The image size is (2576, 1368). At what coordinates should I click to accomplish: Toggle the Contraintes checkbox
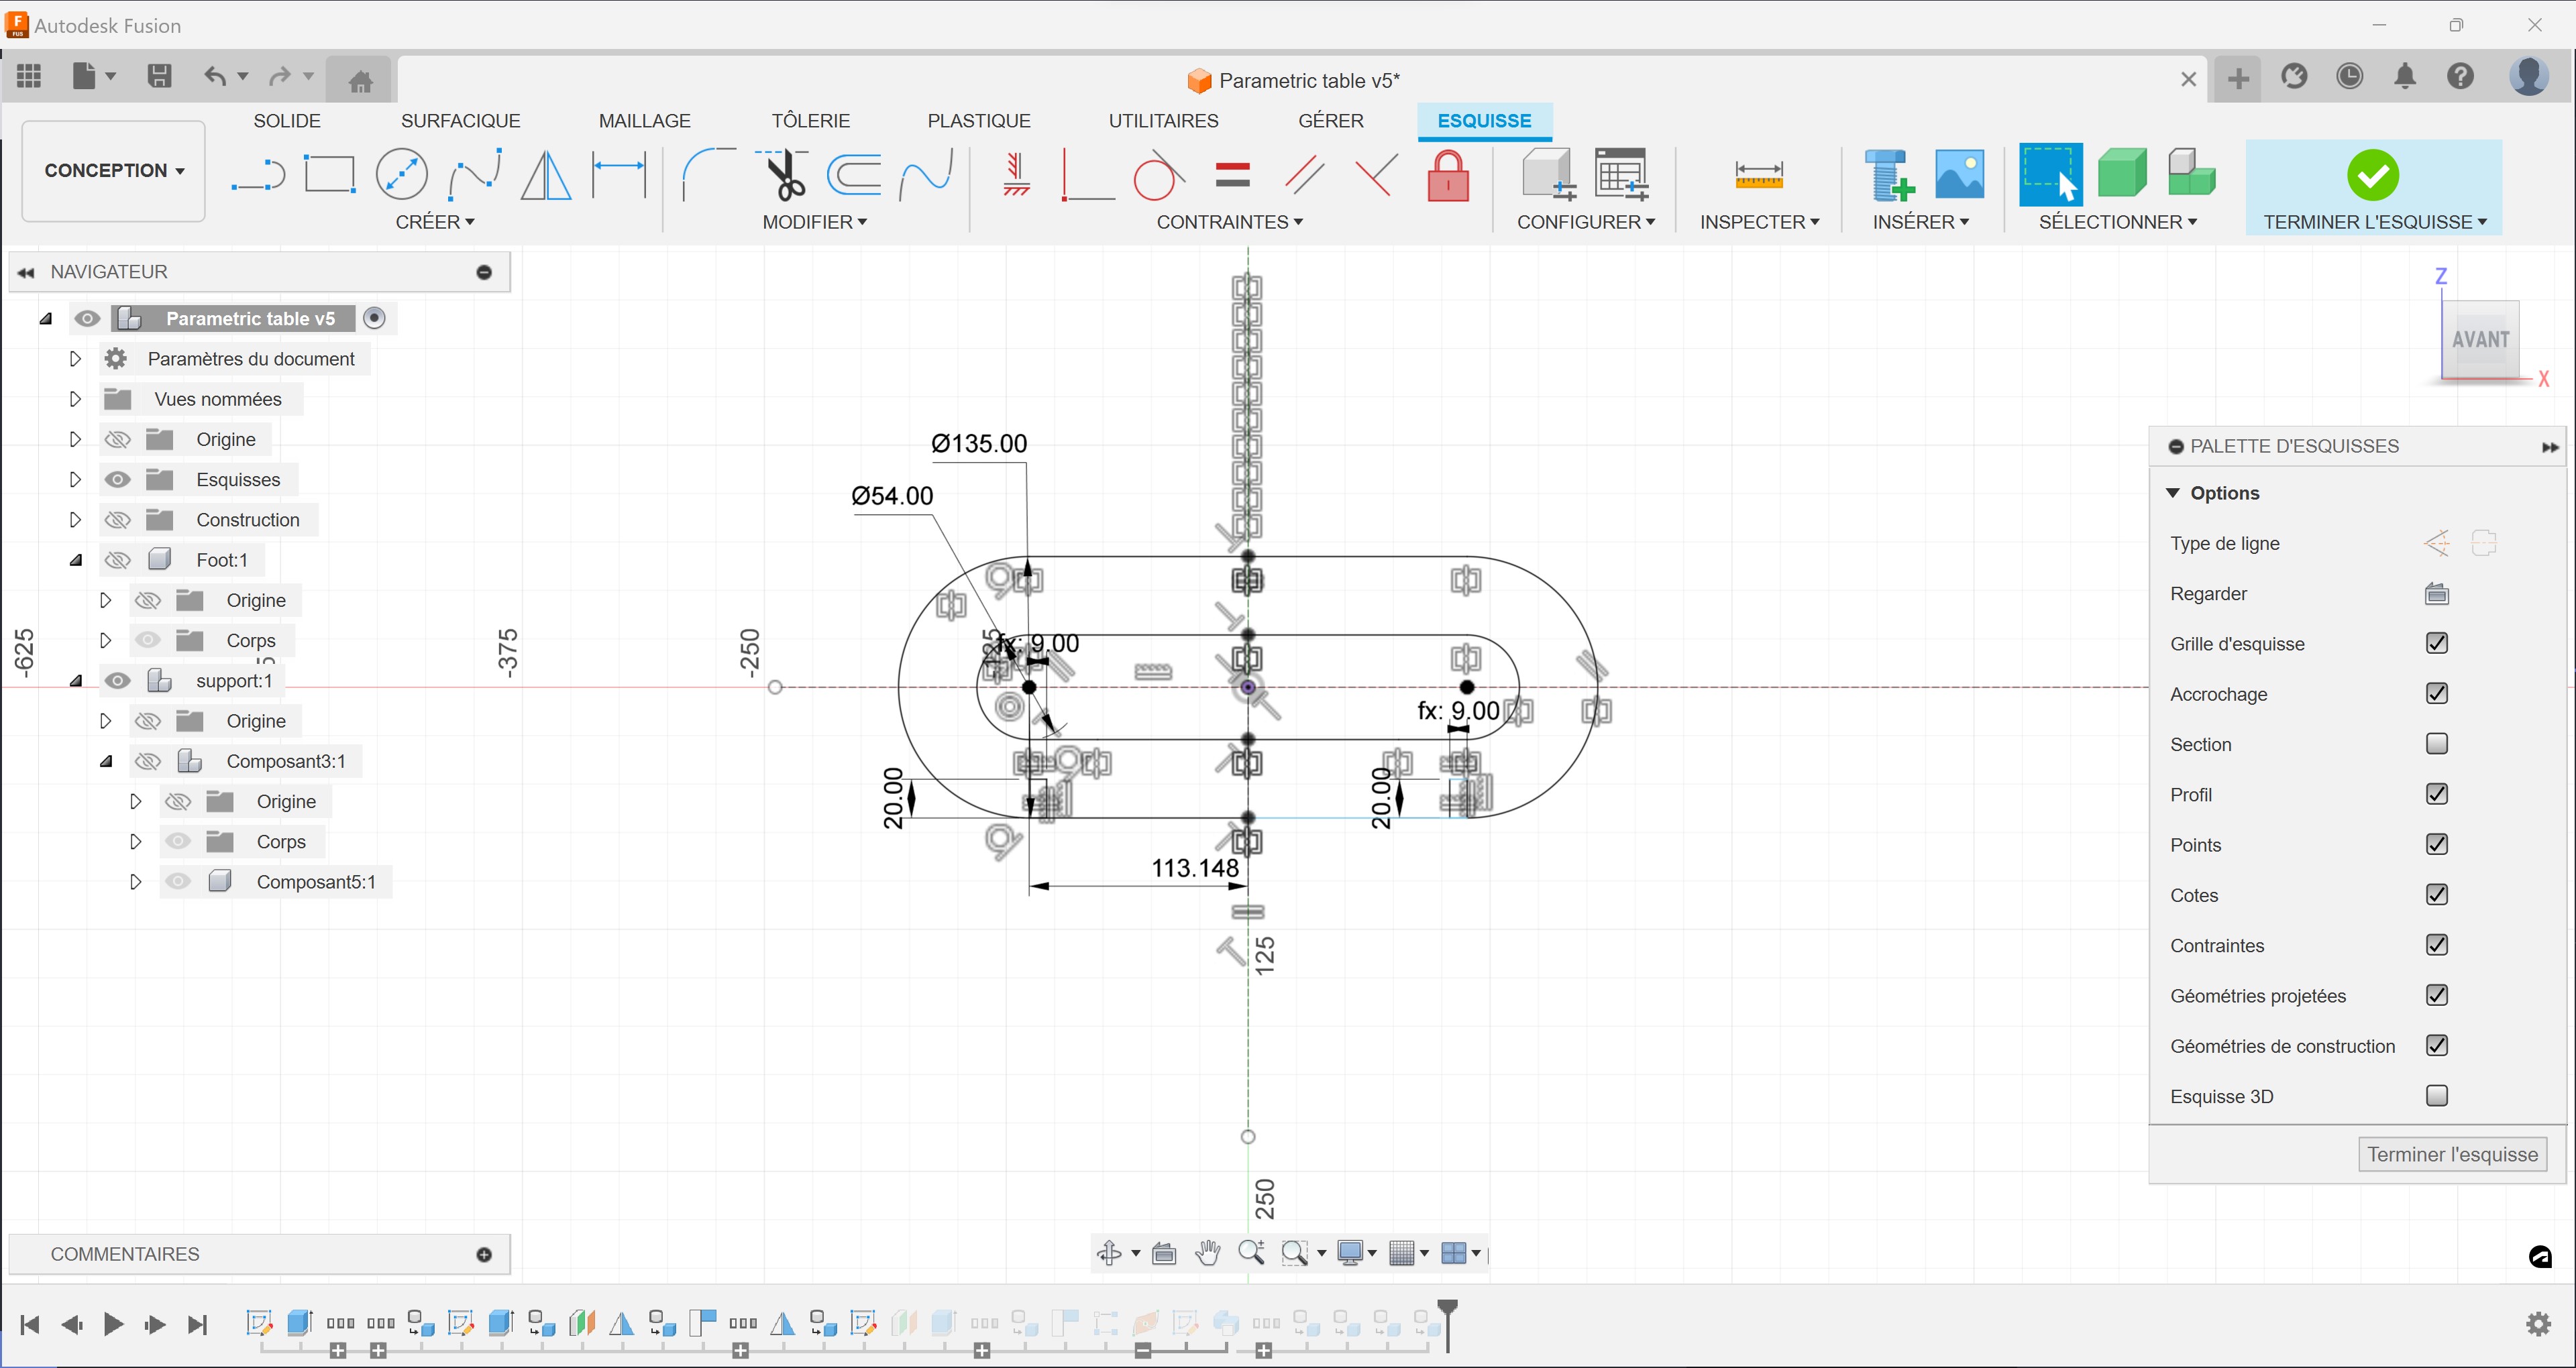(x=2437, y=945)
